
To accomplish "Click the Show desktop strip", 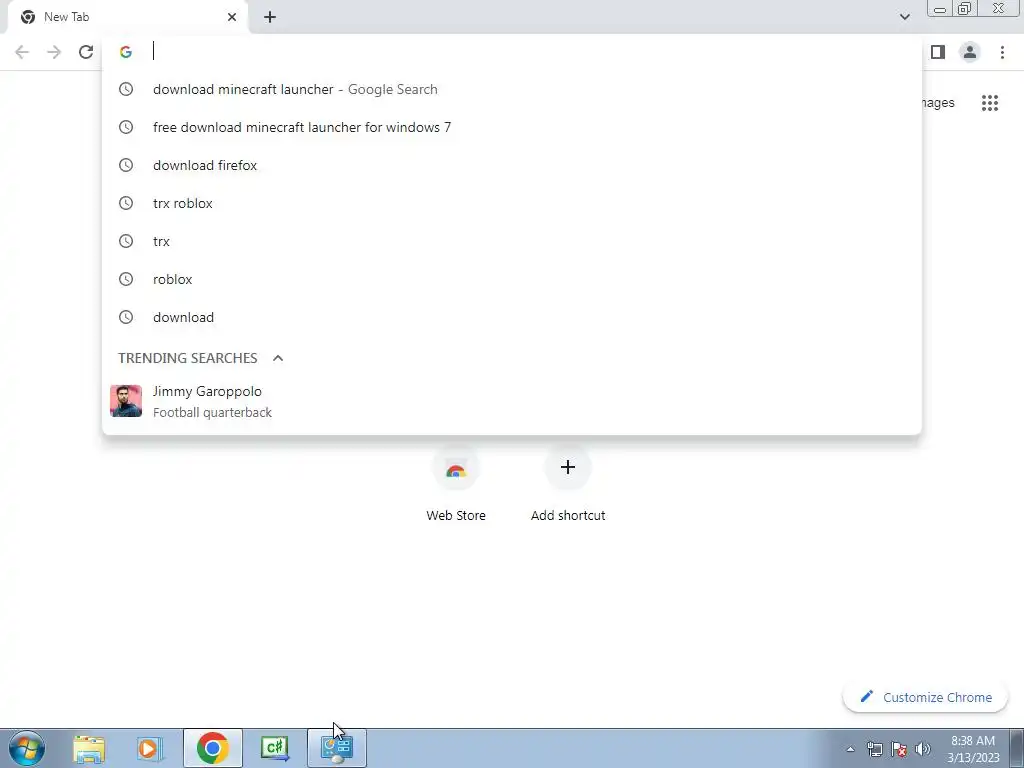I will (1017, 748).
